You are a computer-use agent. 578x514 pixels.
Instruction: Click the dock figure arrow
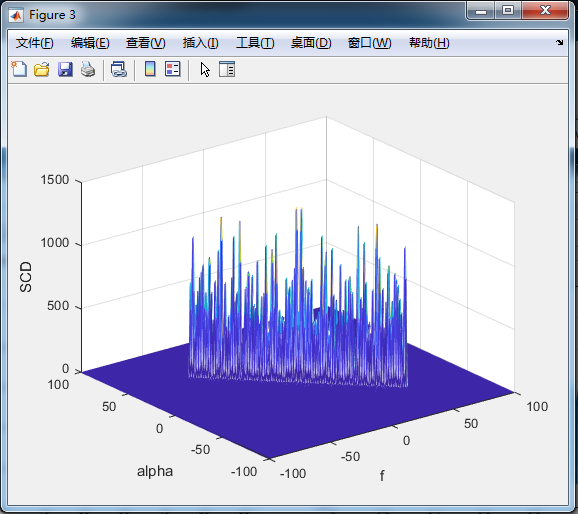[560, 42]
